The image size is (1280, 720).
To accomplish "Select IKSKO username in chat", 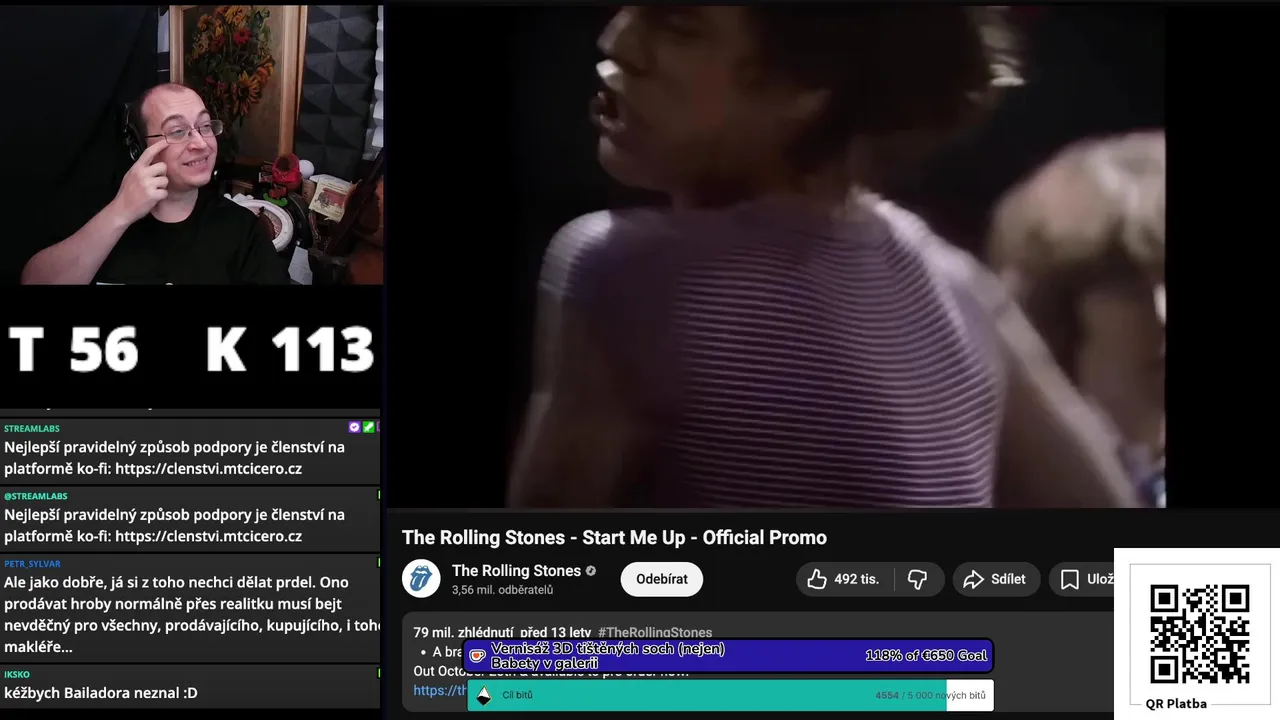I will pos(17,675).
